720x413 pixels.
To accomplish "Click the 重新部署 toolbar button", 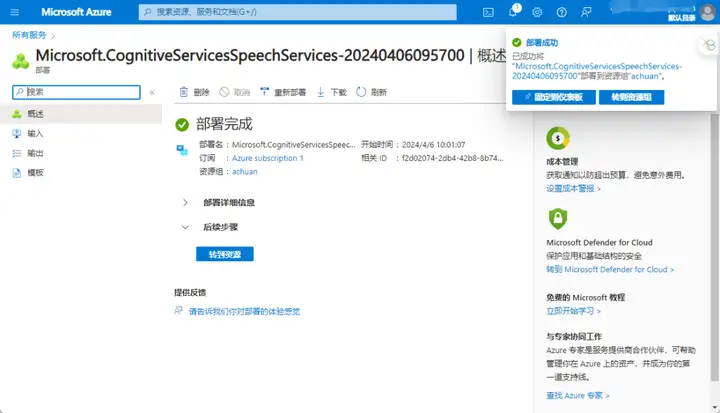I will coord(283,92).
